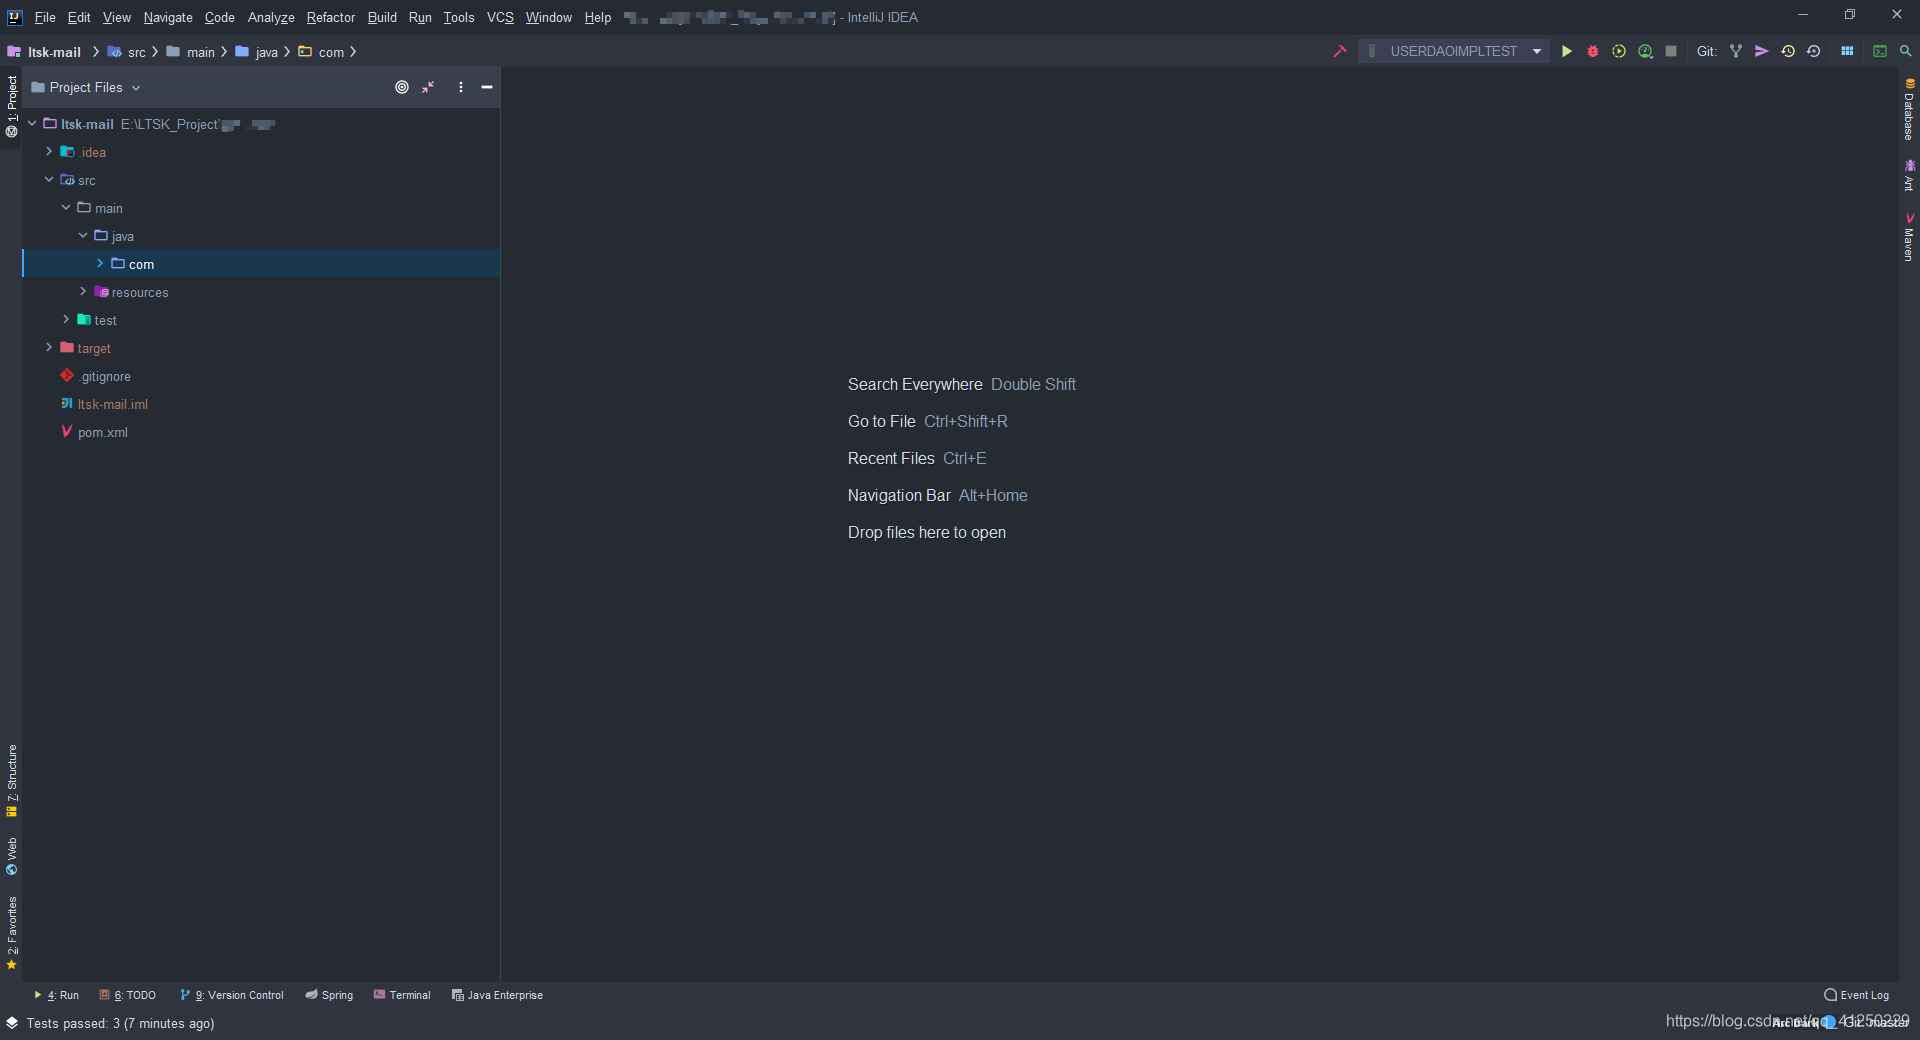Collapse all with the arrows icon
This screenshot has height=1040, width=1920.
pyautogui.click(x=428, y=87)
